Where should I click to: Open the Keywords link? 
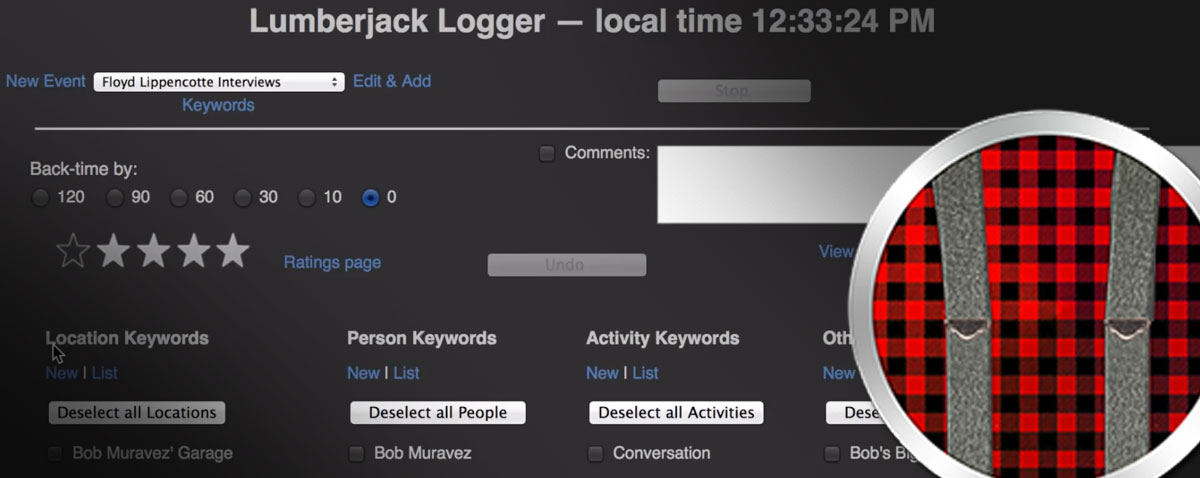(x=218, y=105)
